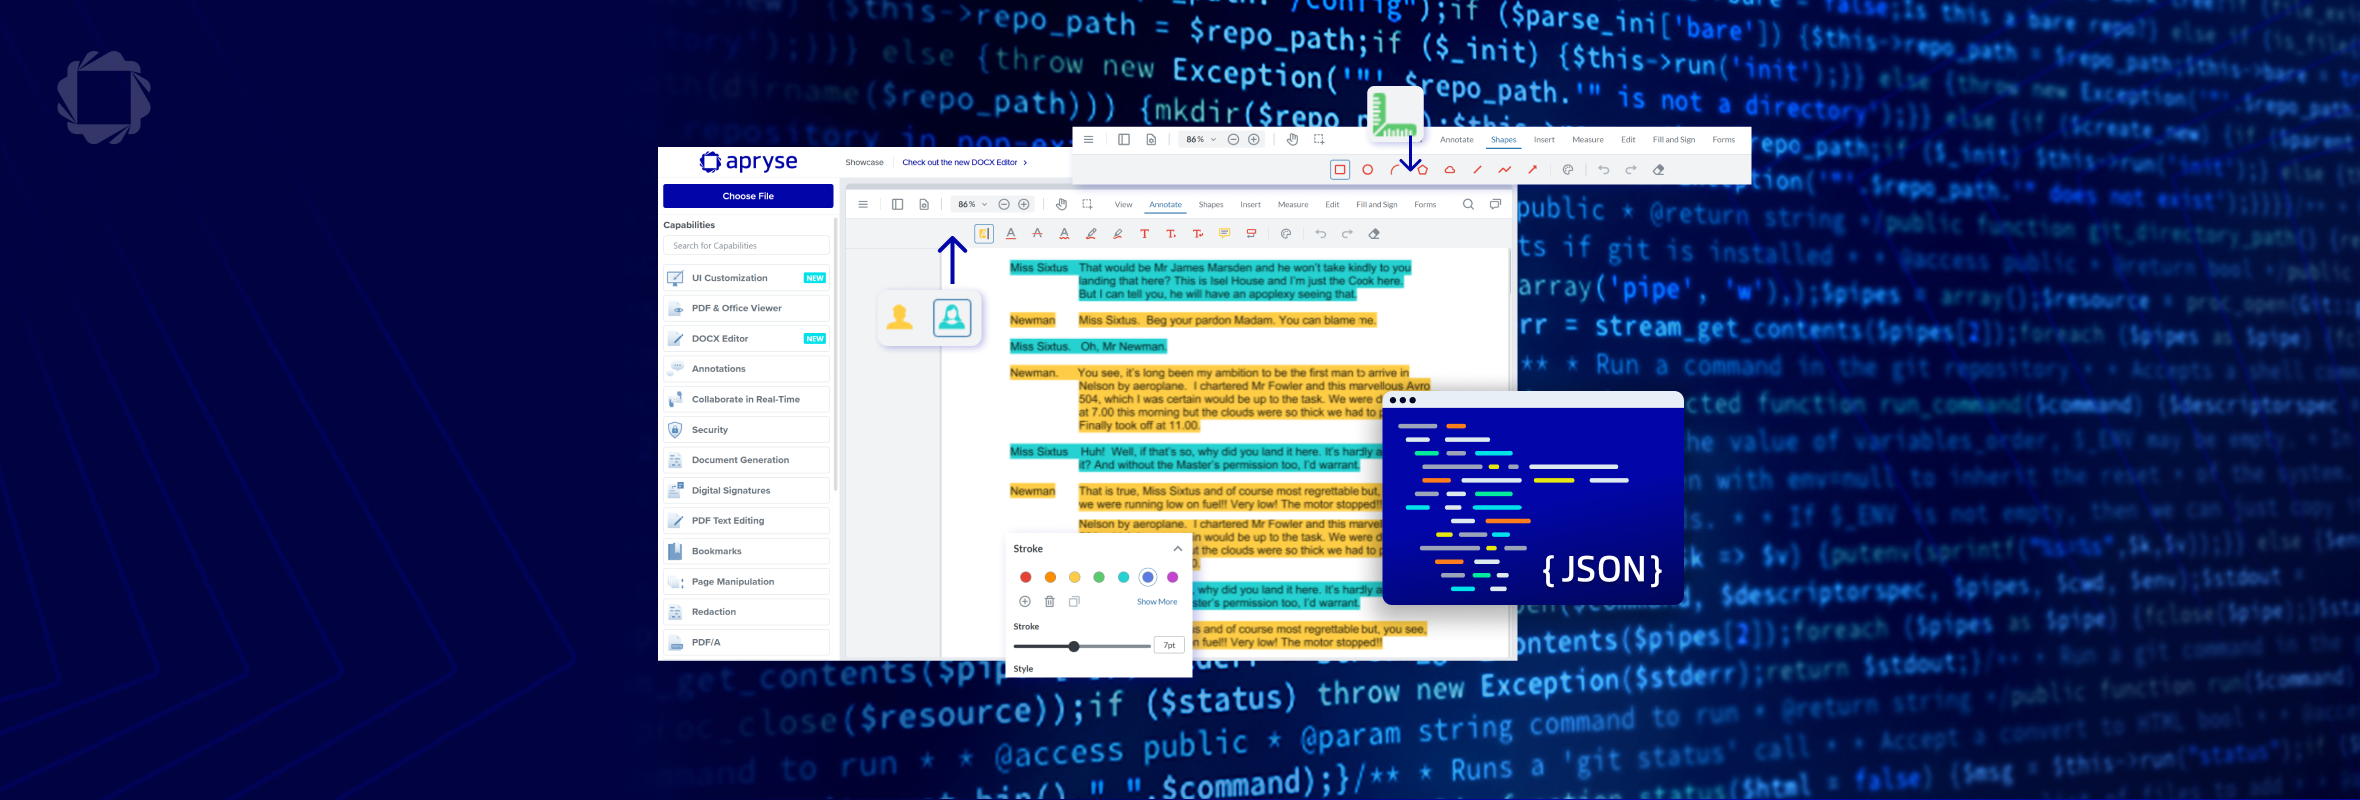Click the Choose File button

coord(748,196)
